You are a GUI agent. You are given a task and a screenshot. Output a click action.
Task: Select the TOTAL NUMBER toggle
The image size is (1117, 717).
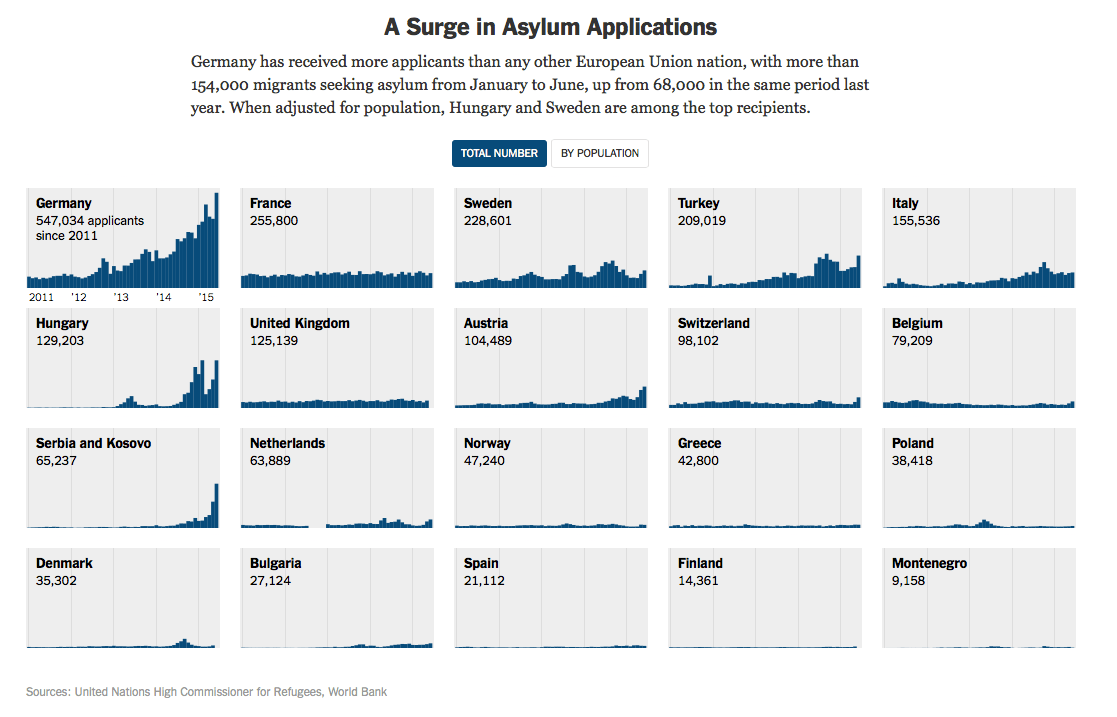[499, 153]
